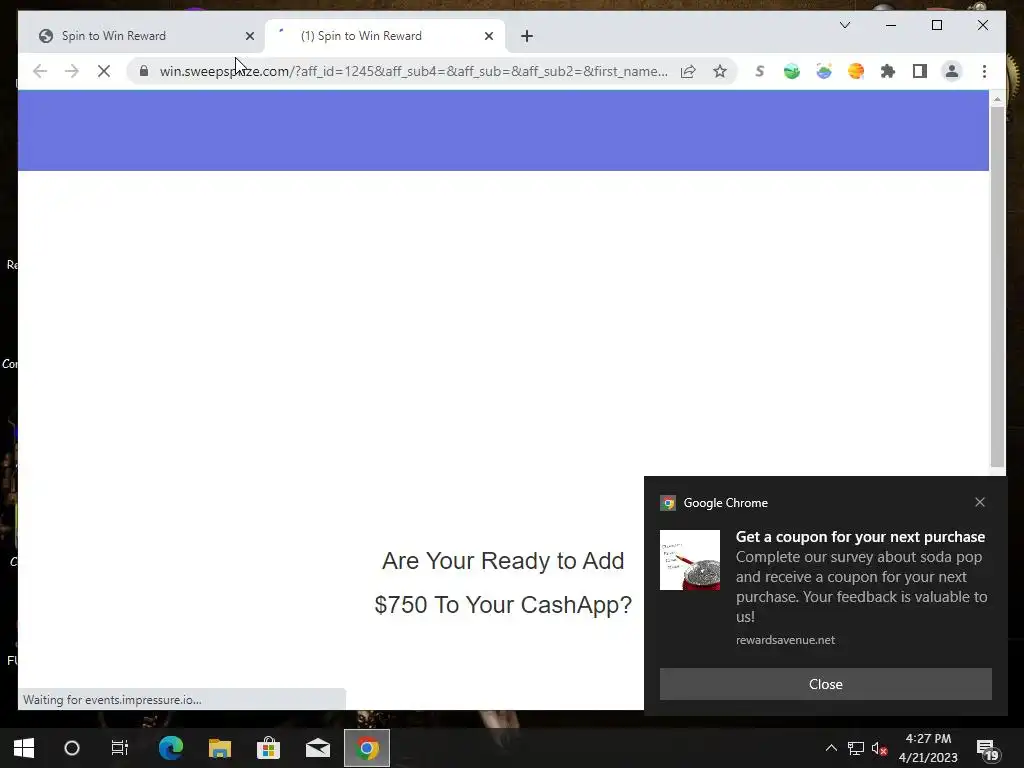Open the green landscape extension icon

[792, 71]
